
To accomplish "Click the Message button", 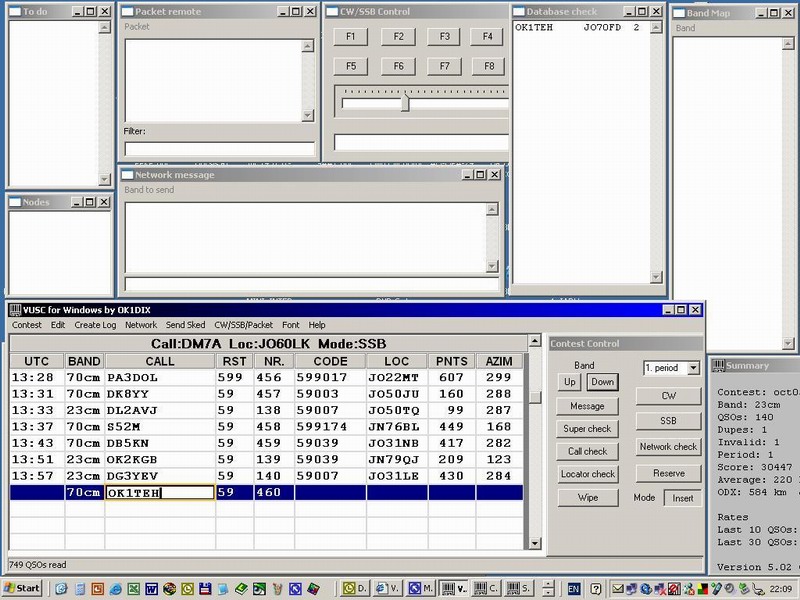I will point(587,406).
